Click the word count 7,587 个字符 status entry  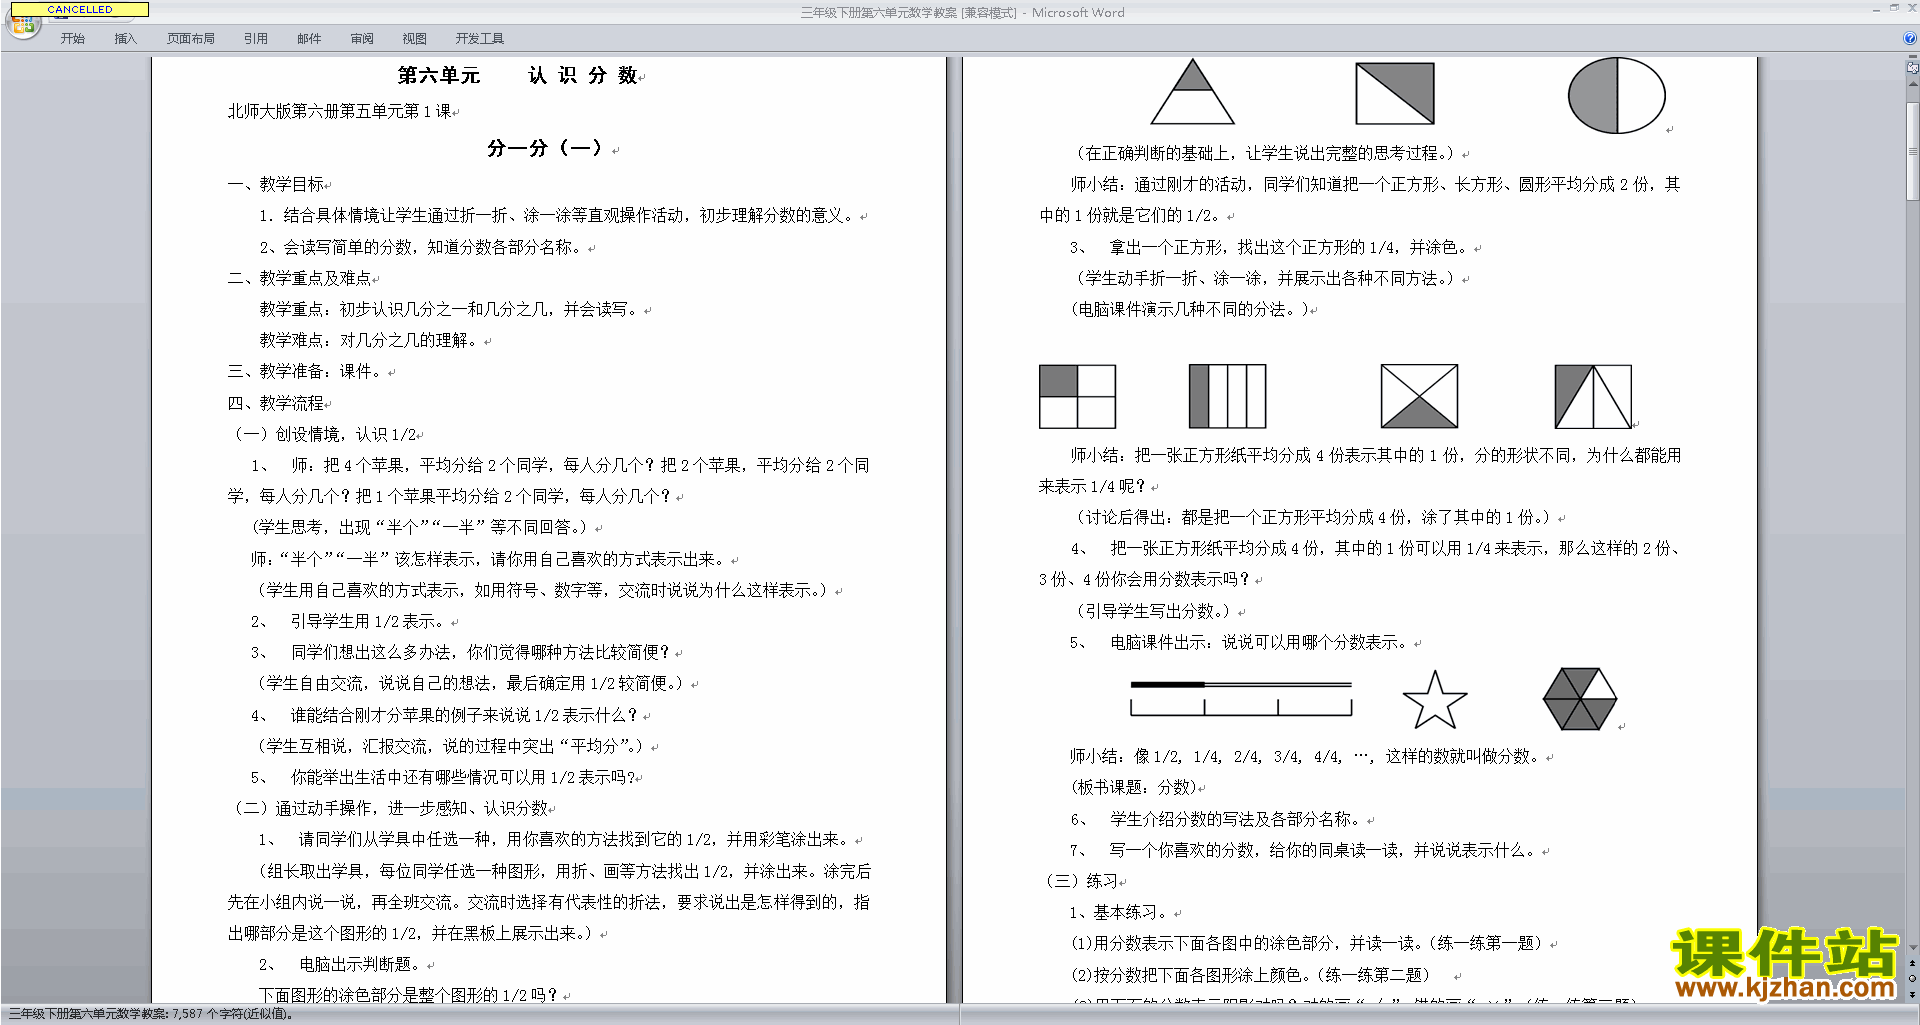pos(150,1014)
